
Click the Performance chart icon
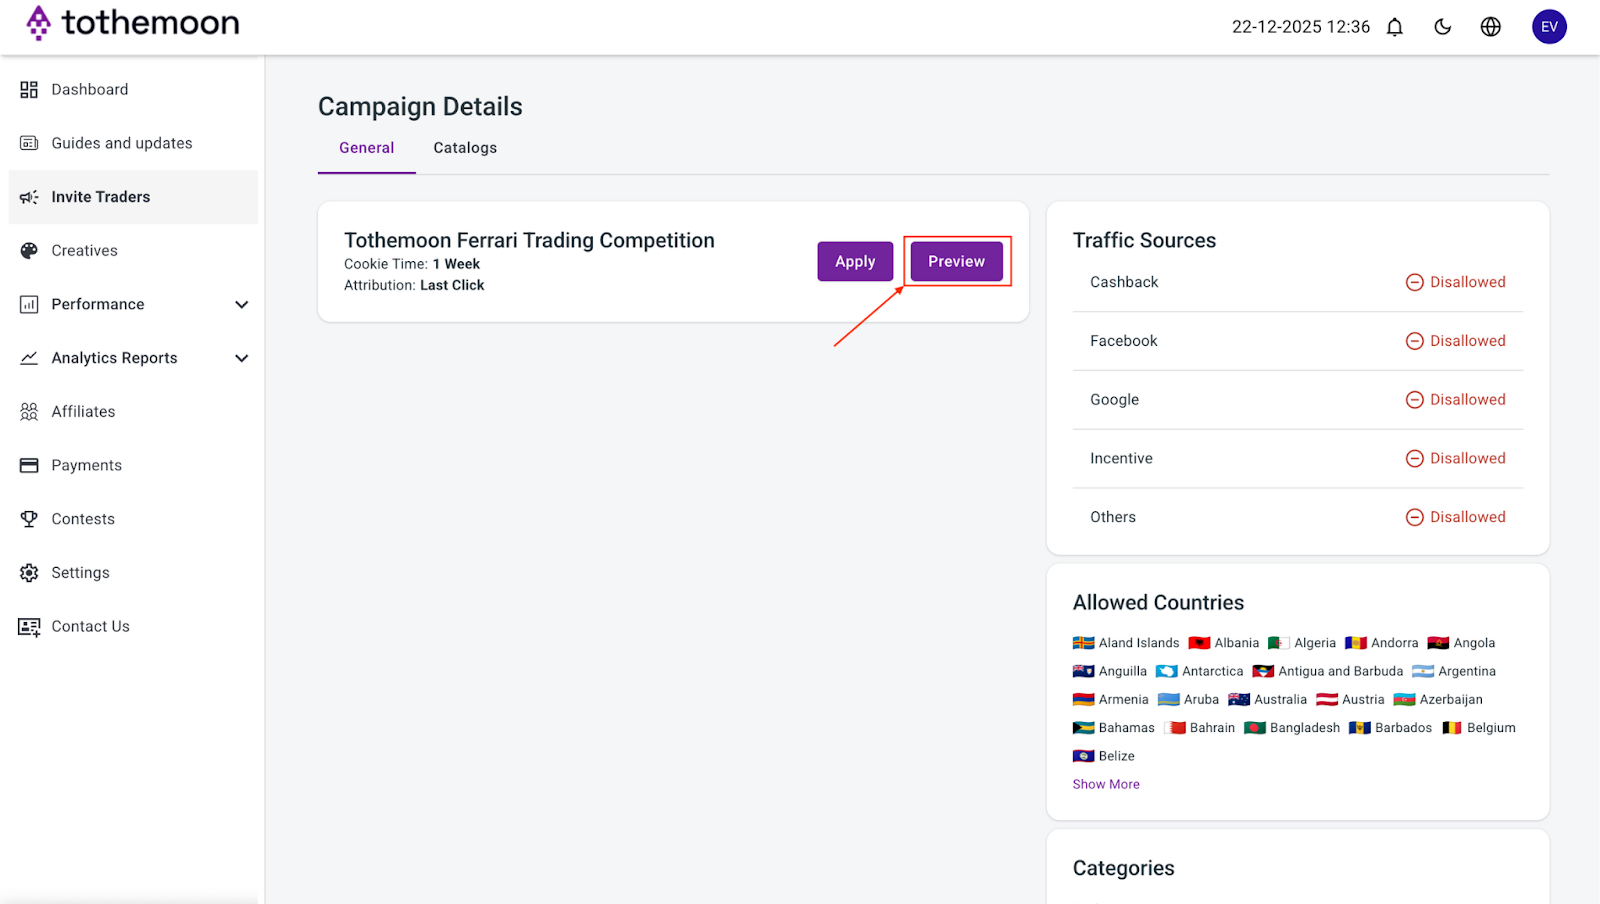[x=29, y=304]
